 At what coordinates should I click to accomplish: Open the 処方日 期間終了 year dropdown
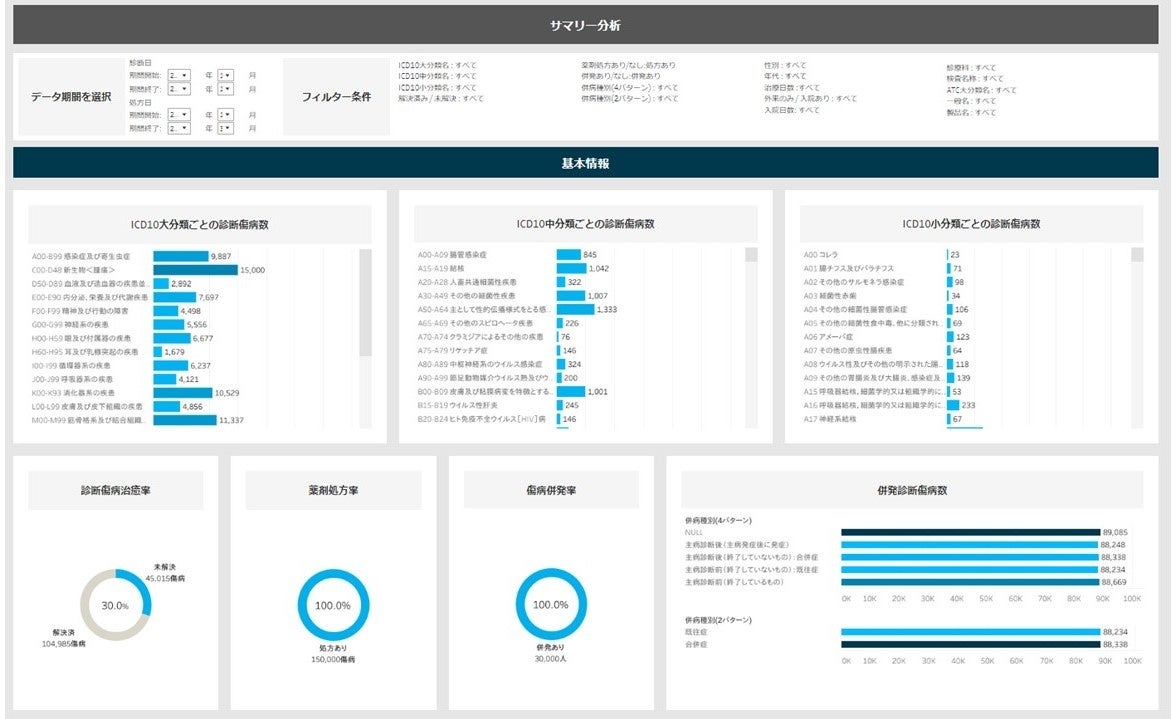180,127
